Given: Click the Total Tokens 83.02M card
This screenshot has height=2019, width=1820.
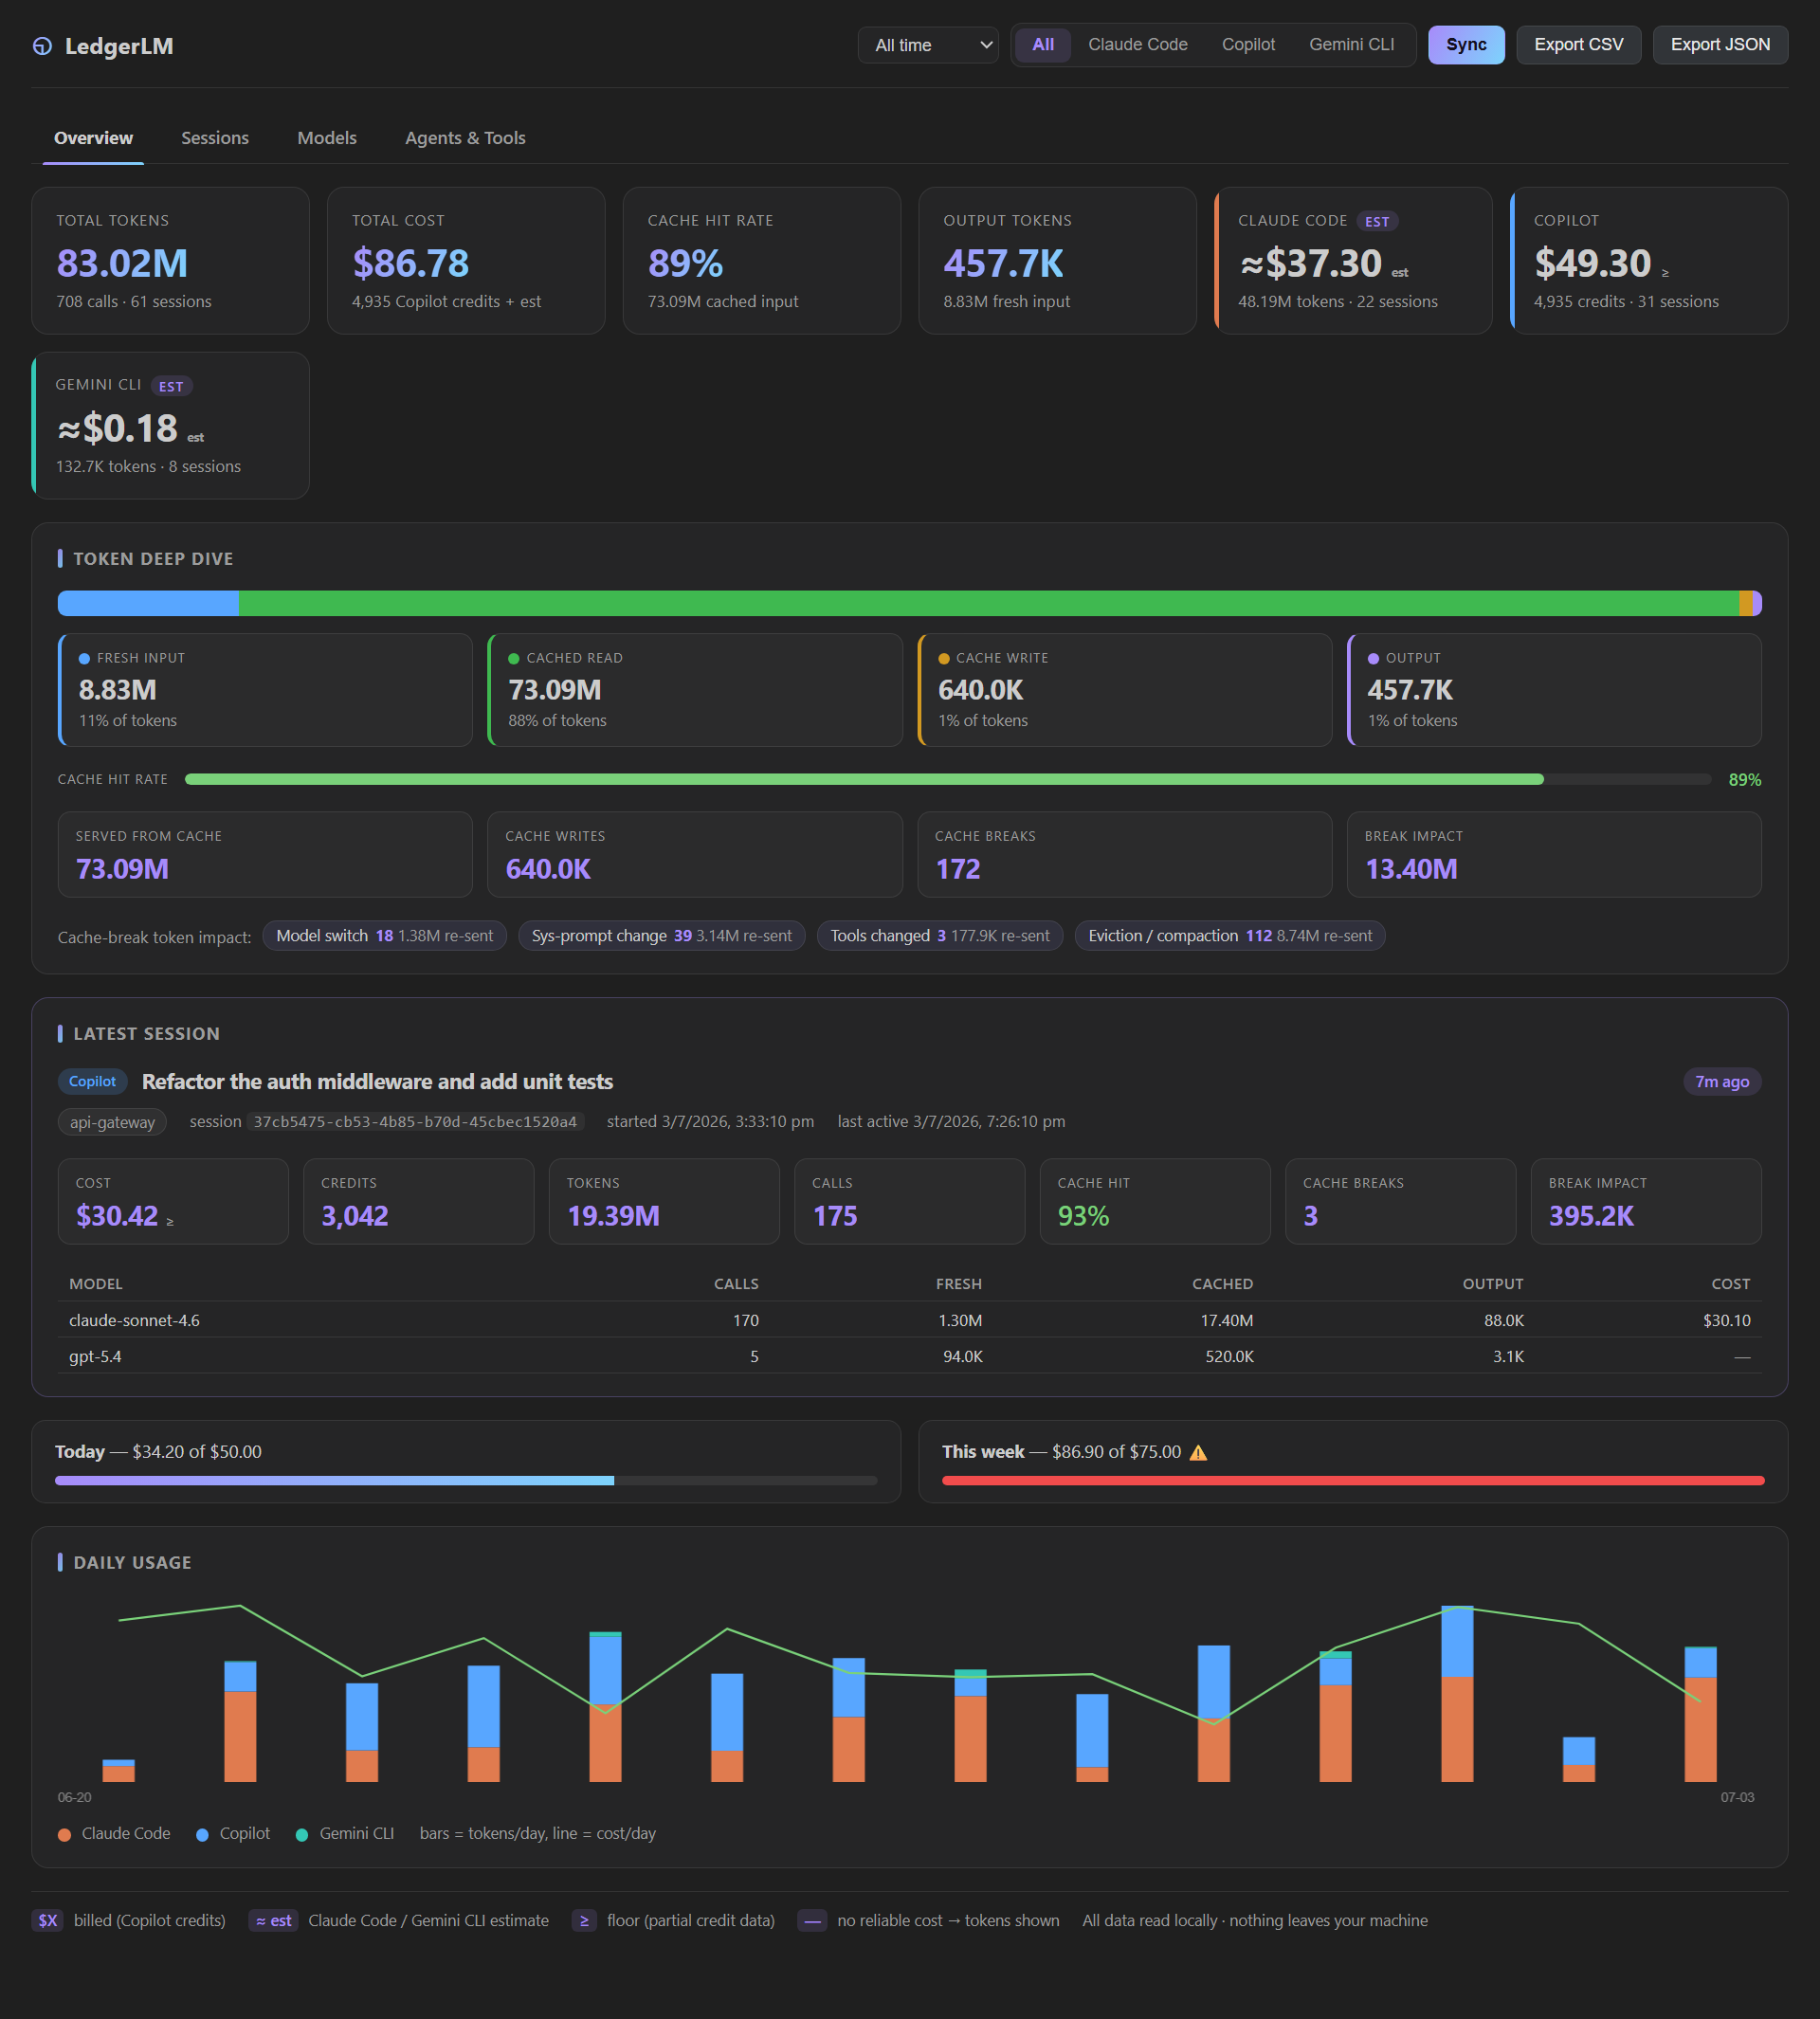Looking at the screenshot, I should pos(170,261).
